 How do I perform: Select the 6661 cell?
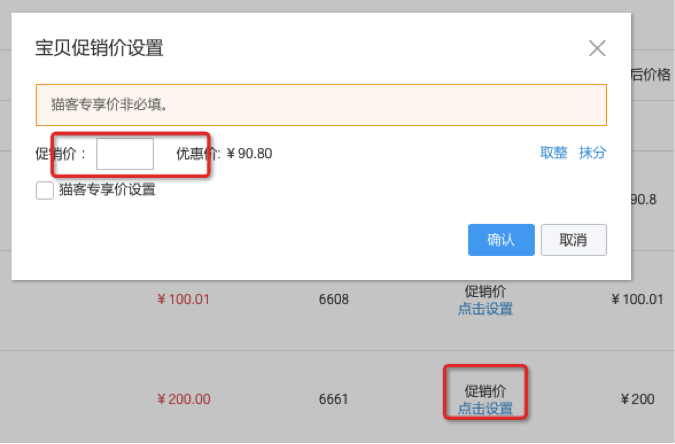click(333, 399)
